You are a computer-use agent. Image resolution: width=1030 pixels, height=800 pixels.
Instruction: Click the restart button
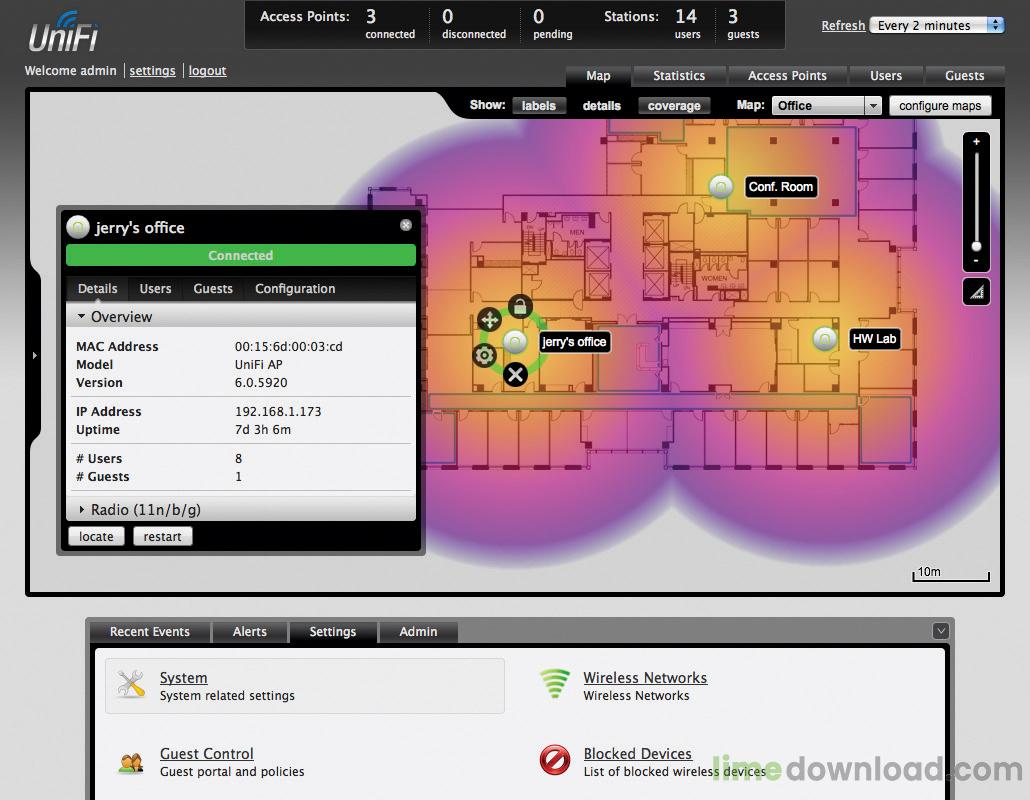tap(162, 537)
